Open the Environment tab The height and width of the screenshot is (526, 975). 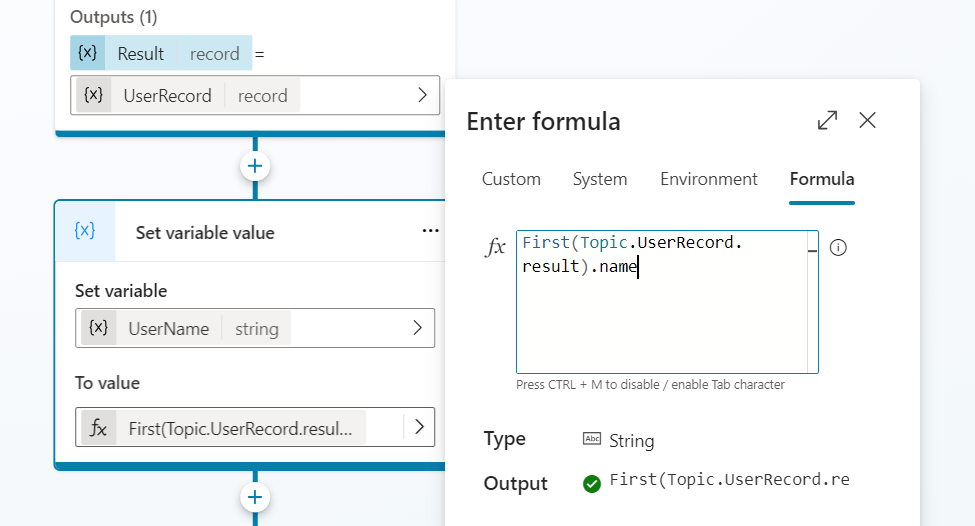pyautogui.click(x=708, y=180)
